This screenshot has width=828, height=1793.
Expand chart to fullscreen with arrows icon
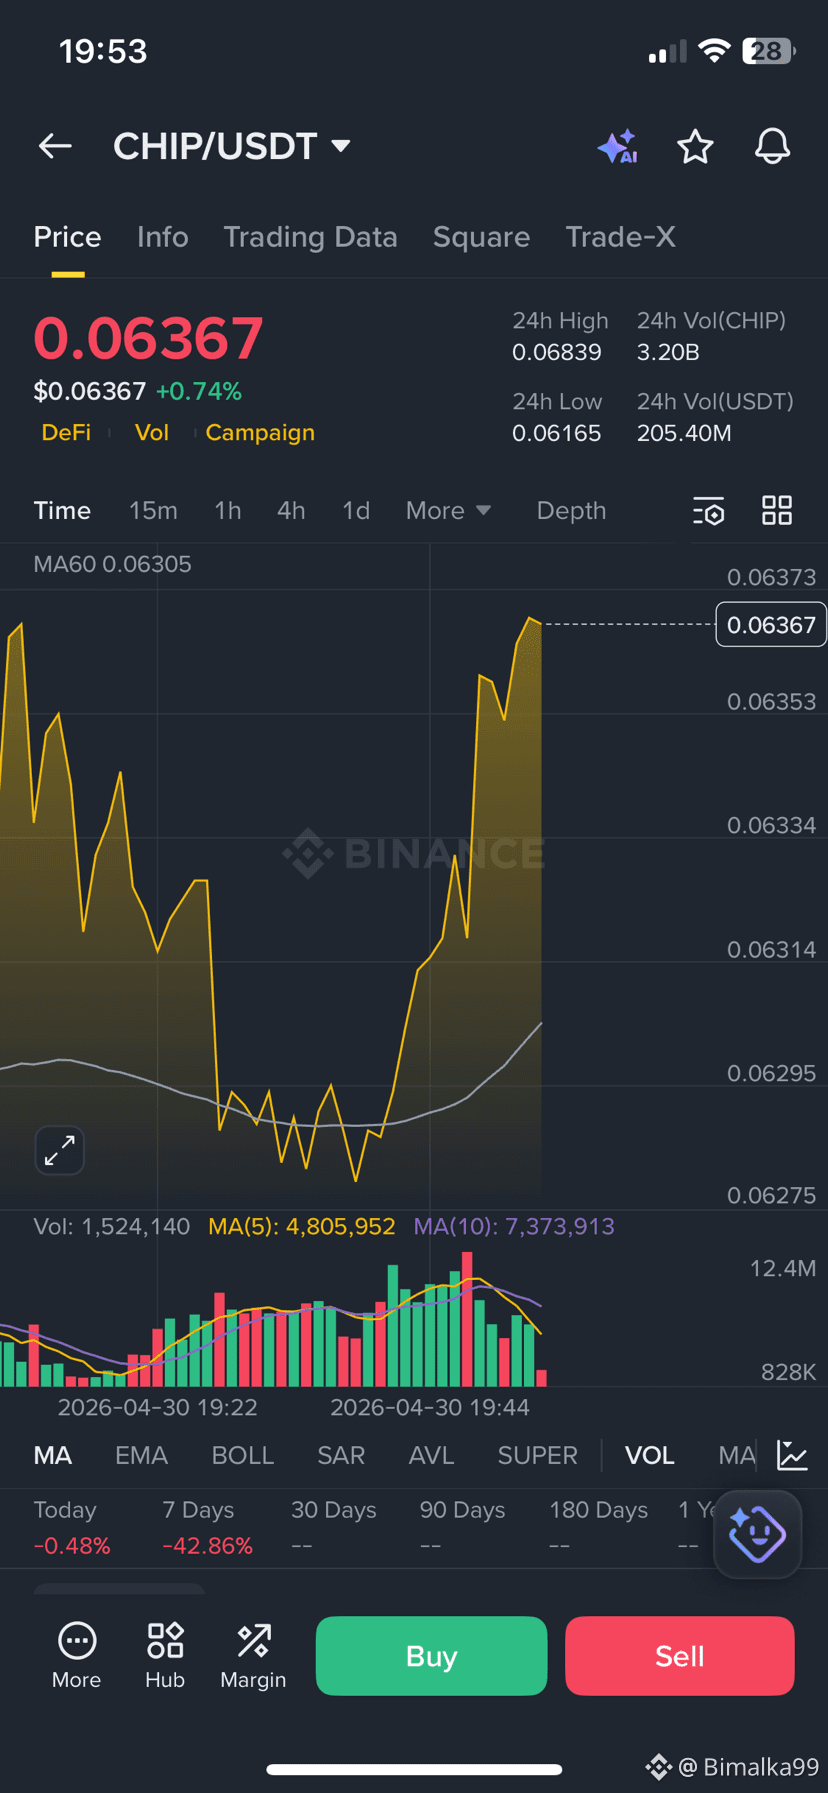tap(60, 1150)
